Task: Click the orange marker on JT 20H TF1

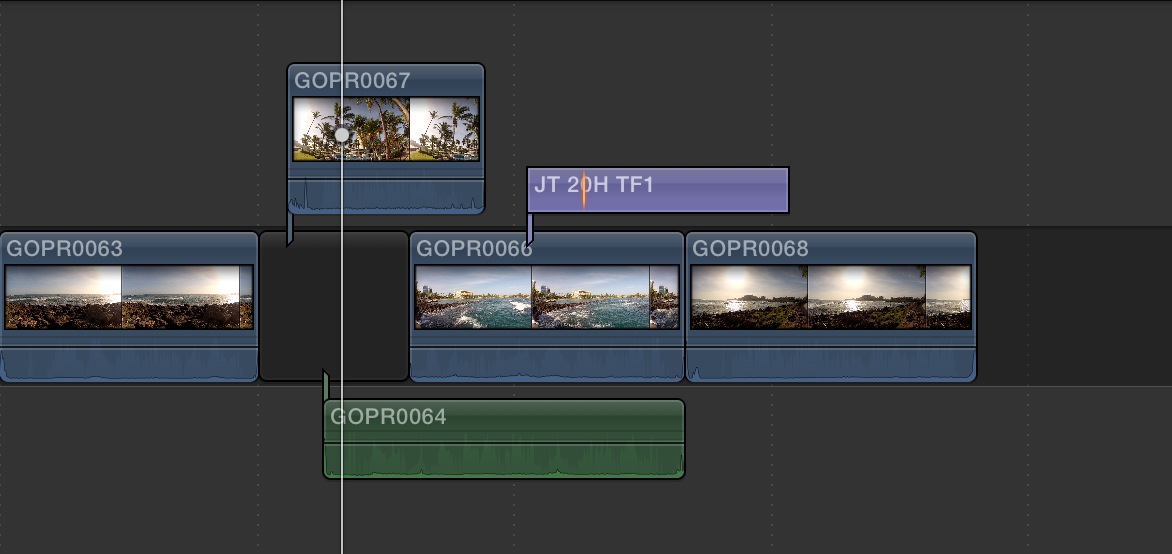Action: click(584, 189)
